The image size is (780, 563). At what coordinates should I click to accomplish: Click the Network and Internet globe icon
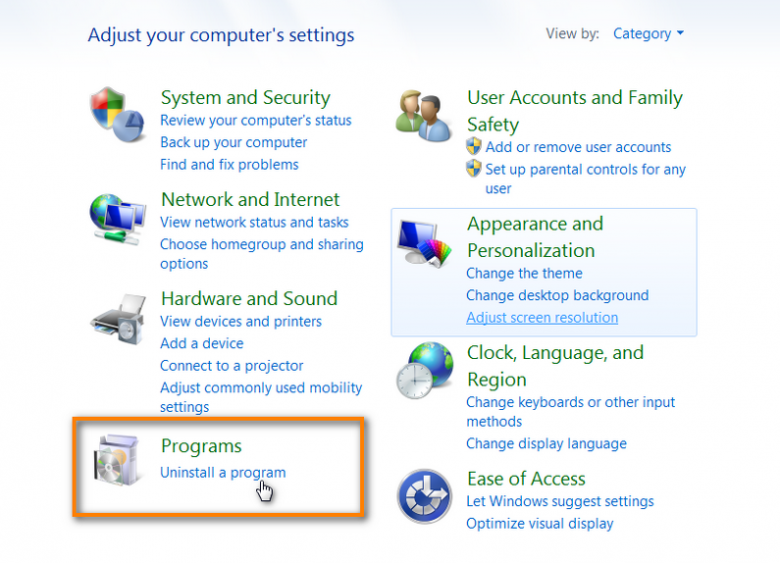coord(117,219)
